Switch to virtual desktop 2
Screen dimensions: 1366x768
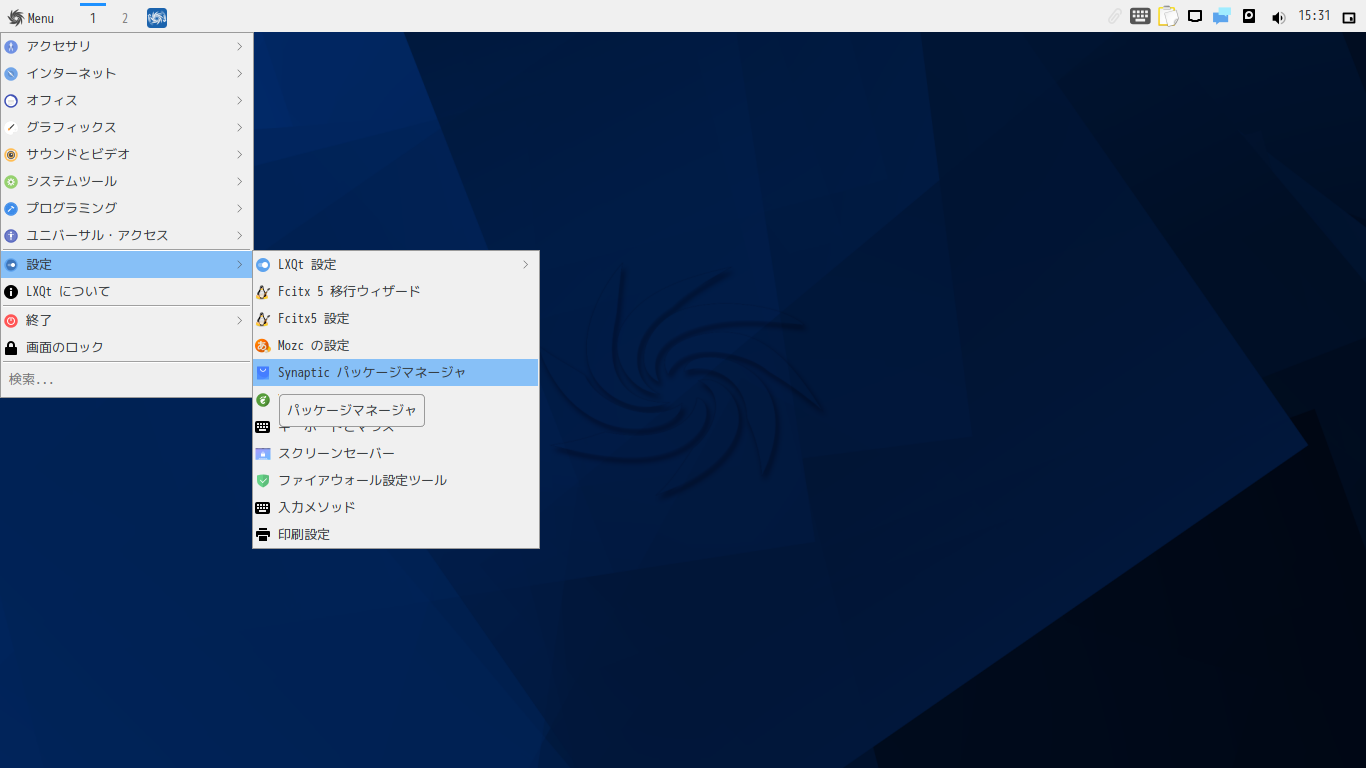pos(125,18)
